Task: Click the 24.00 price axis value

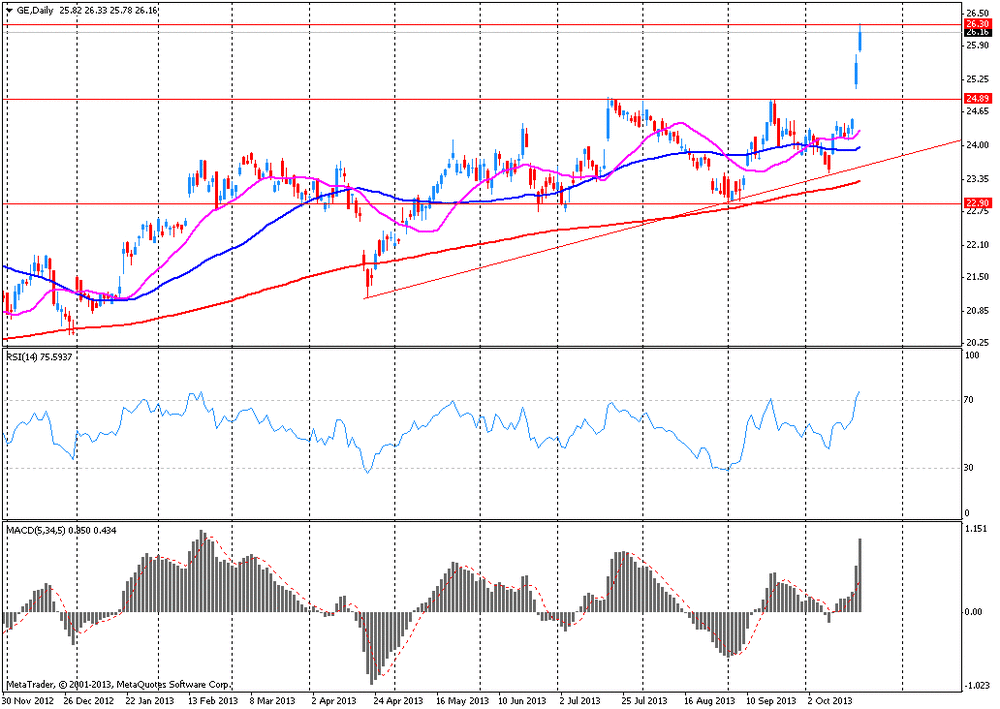Action: [977, 145]
